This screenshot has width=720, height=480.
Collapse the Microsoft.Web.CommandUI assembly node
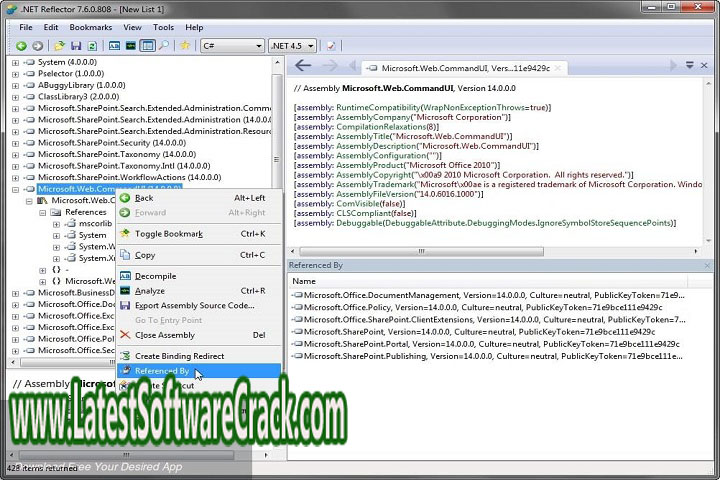pyautogui.click(x=15, y=189)
